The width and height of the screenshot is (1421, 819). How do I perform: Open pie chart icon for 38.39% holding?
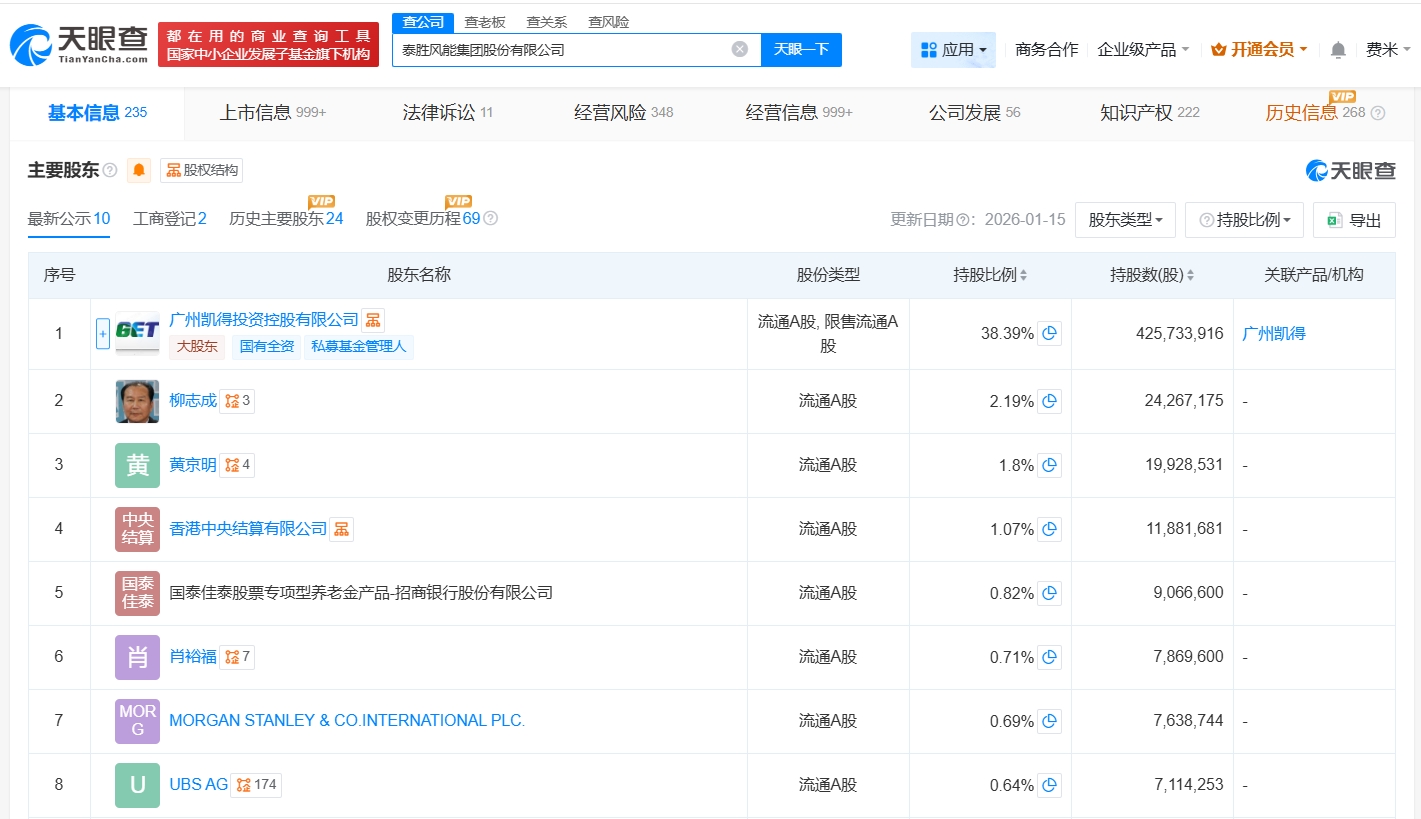1049,334
